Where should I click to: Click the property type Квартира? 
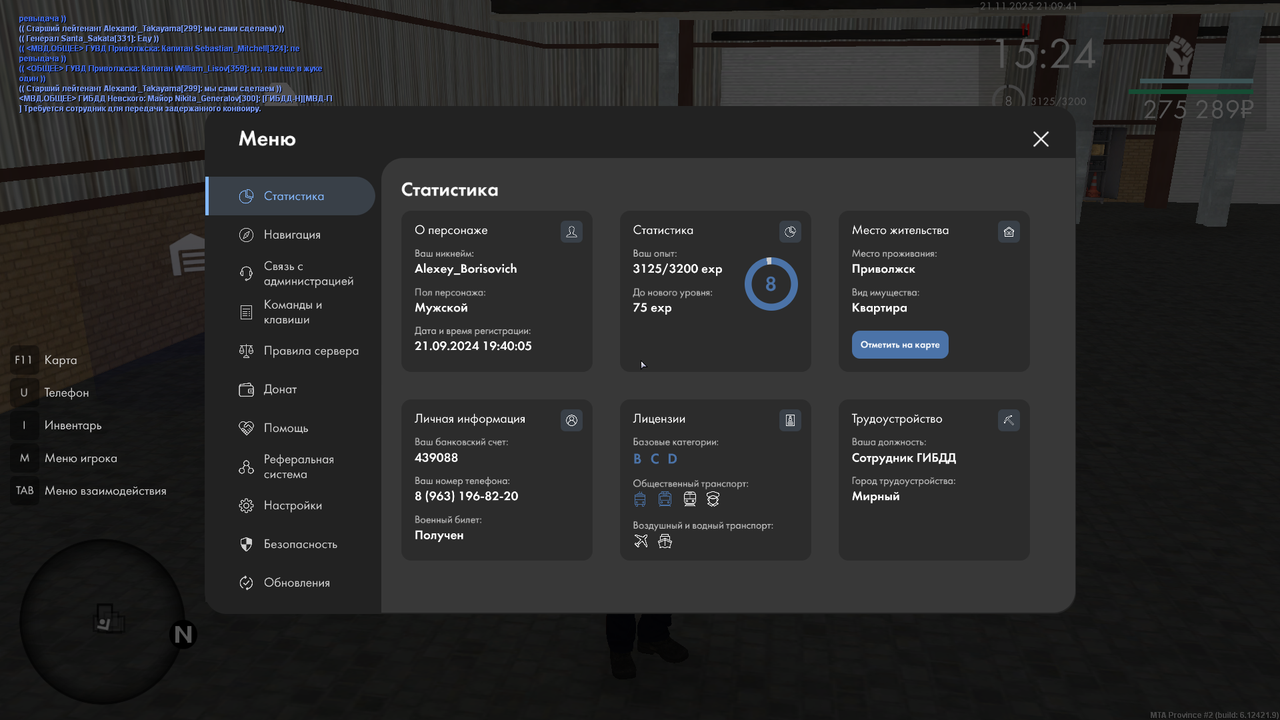pos(879,308)
